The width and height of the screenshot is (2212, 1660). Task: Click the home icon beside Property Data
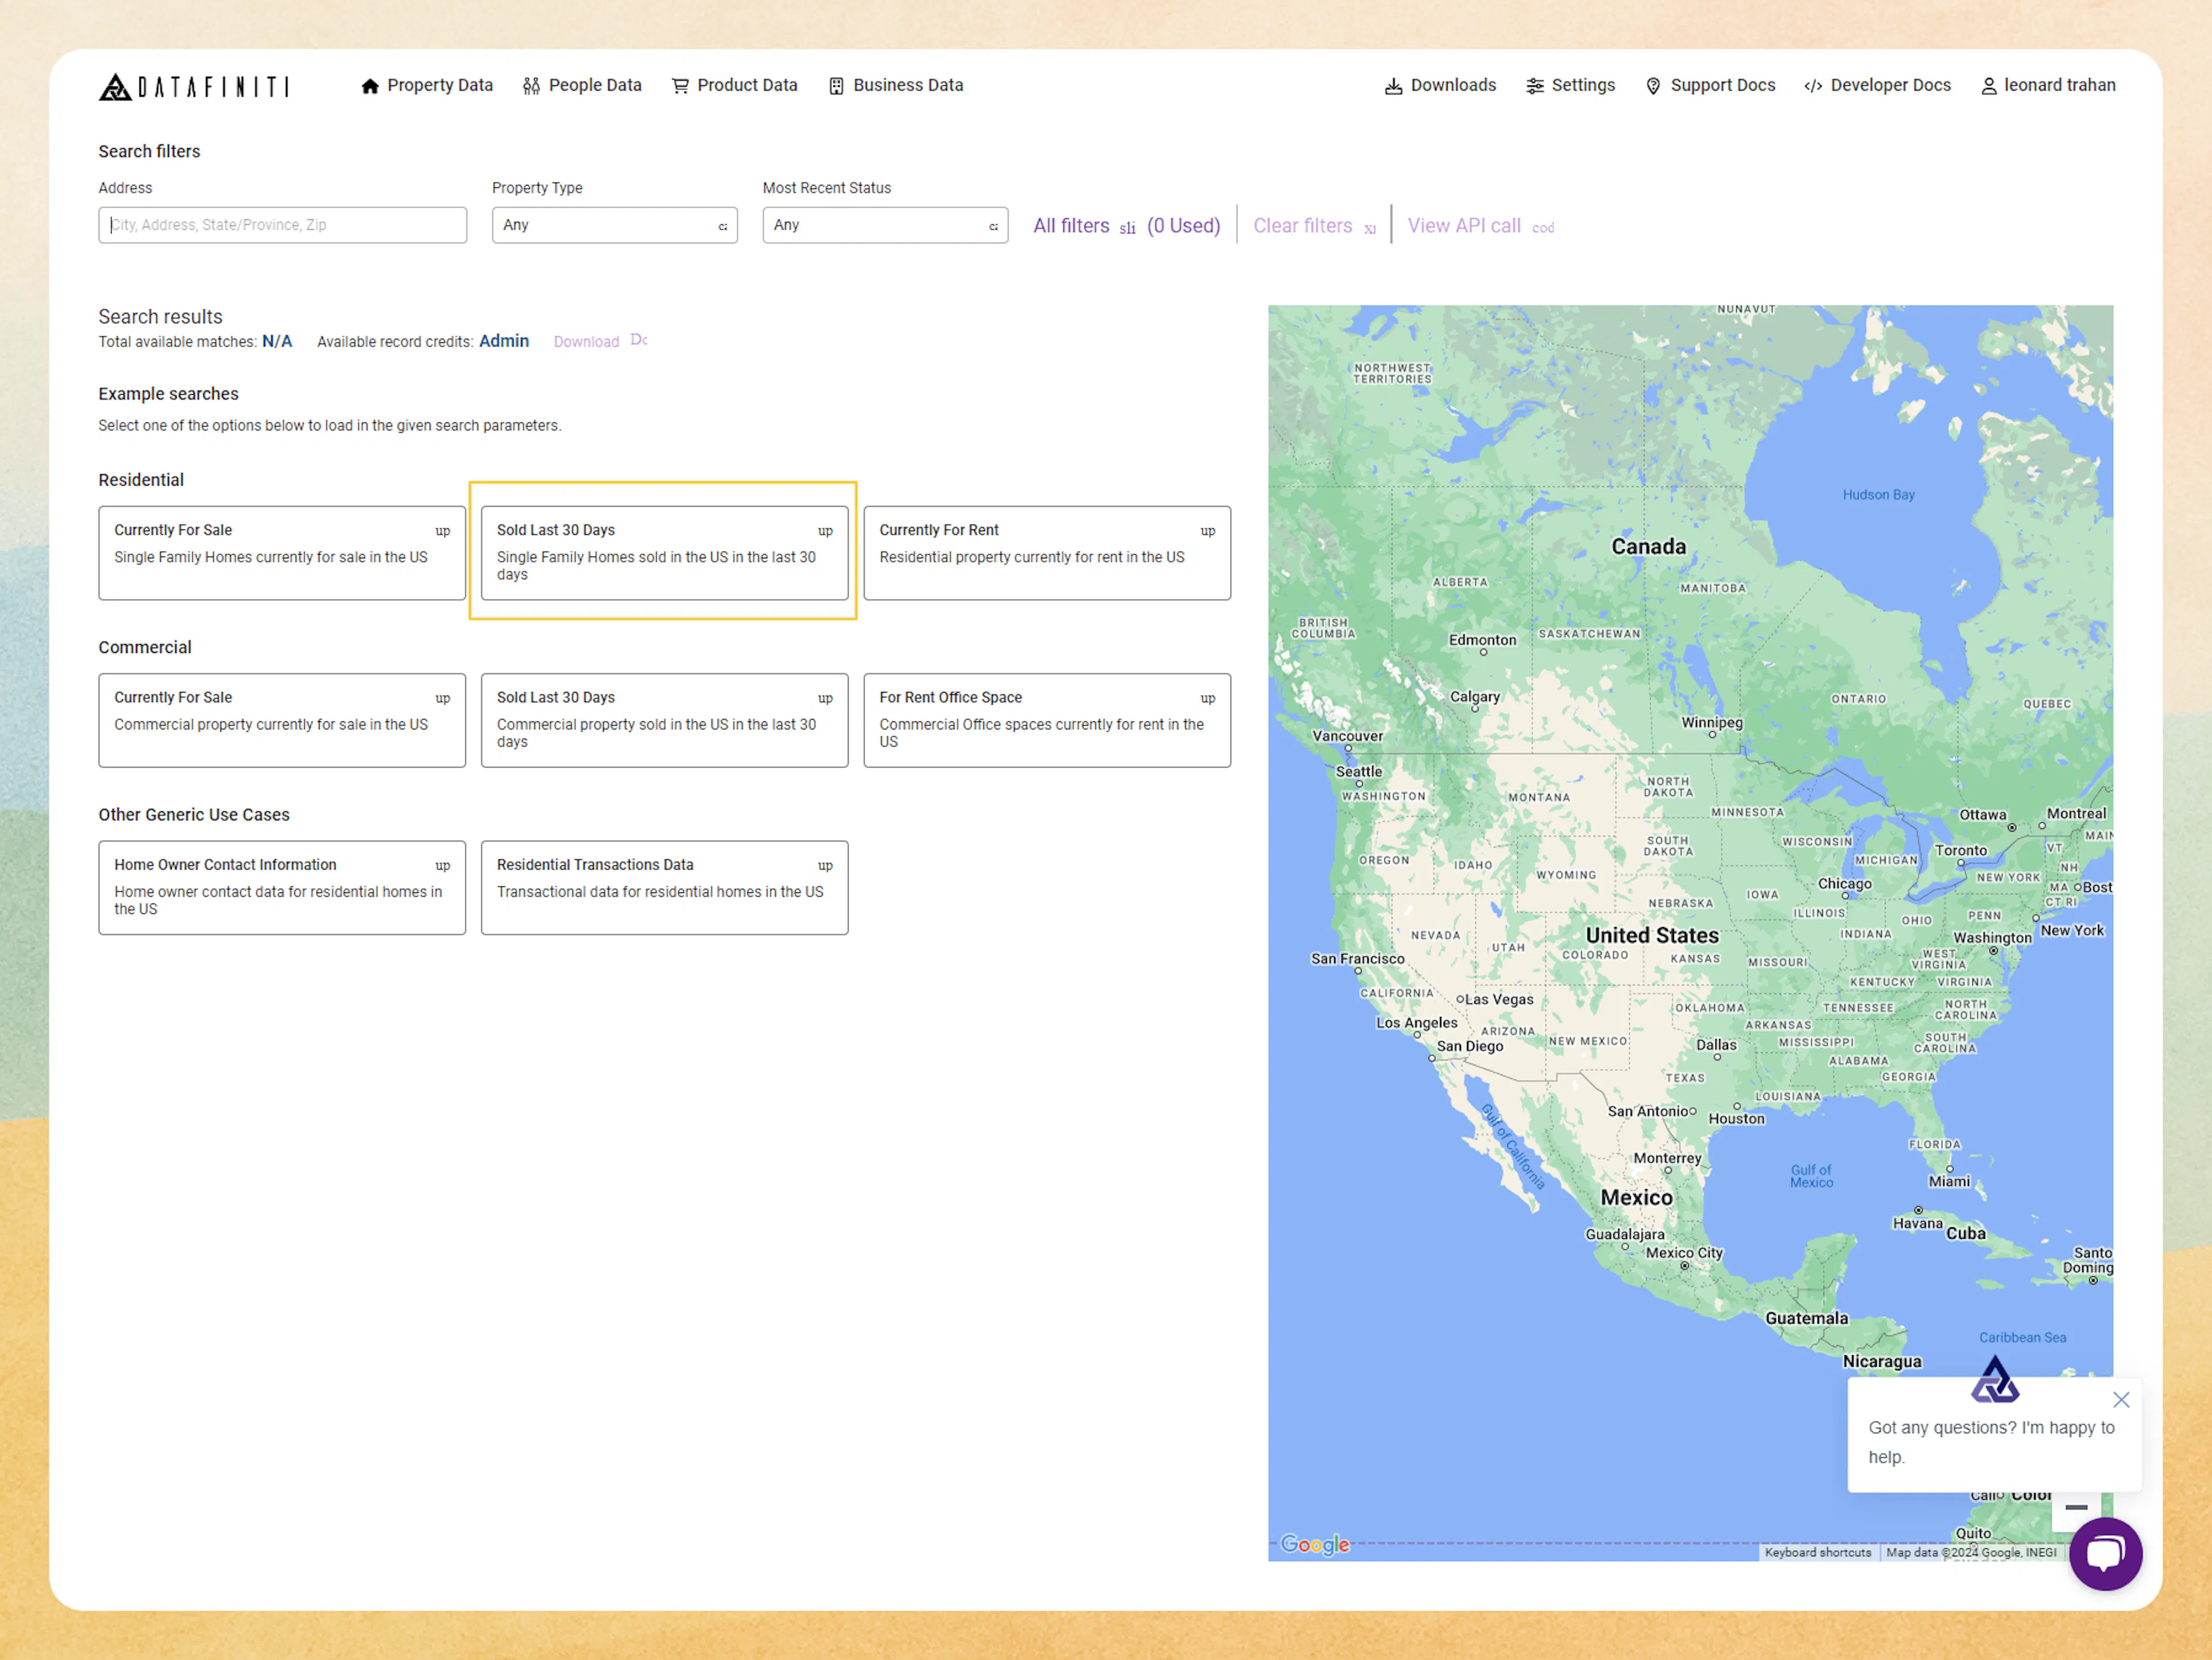point(370,85)
